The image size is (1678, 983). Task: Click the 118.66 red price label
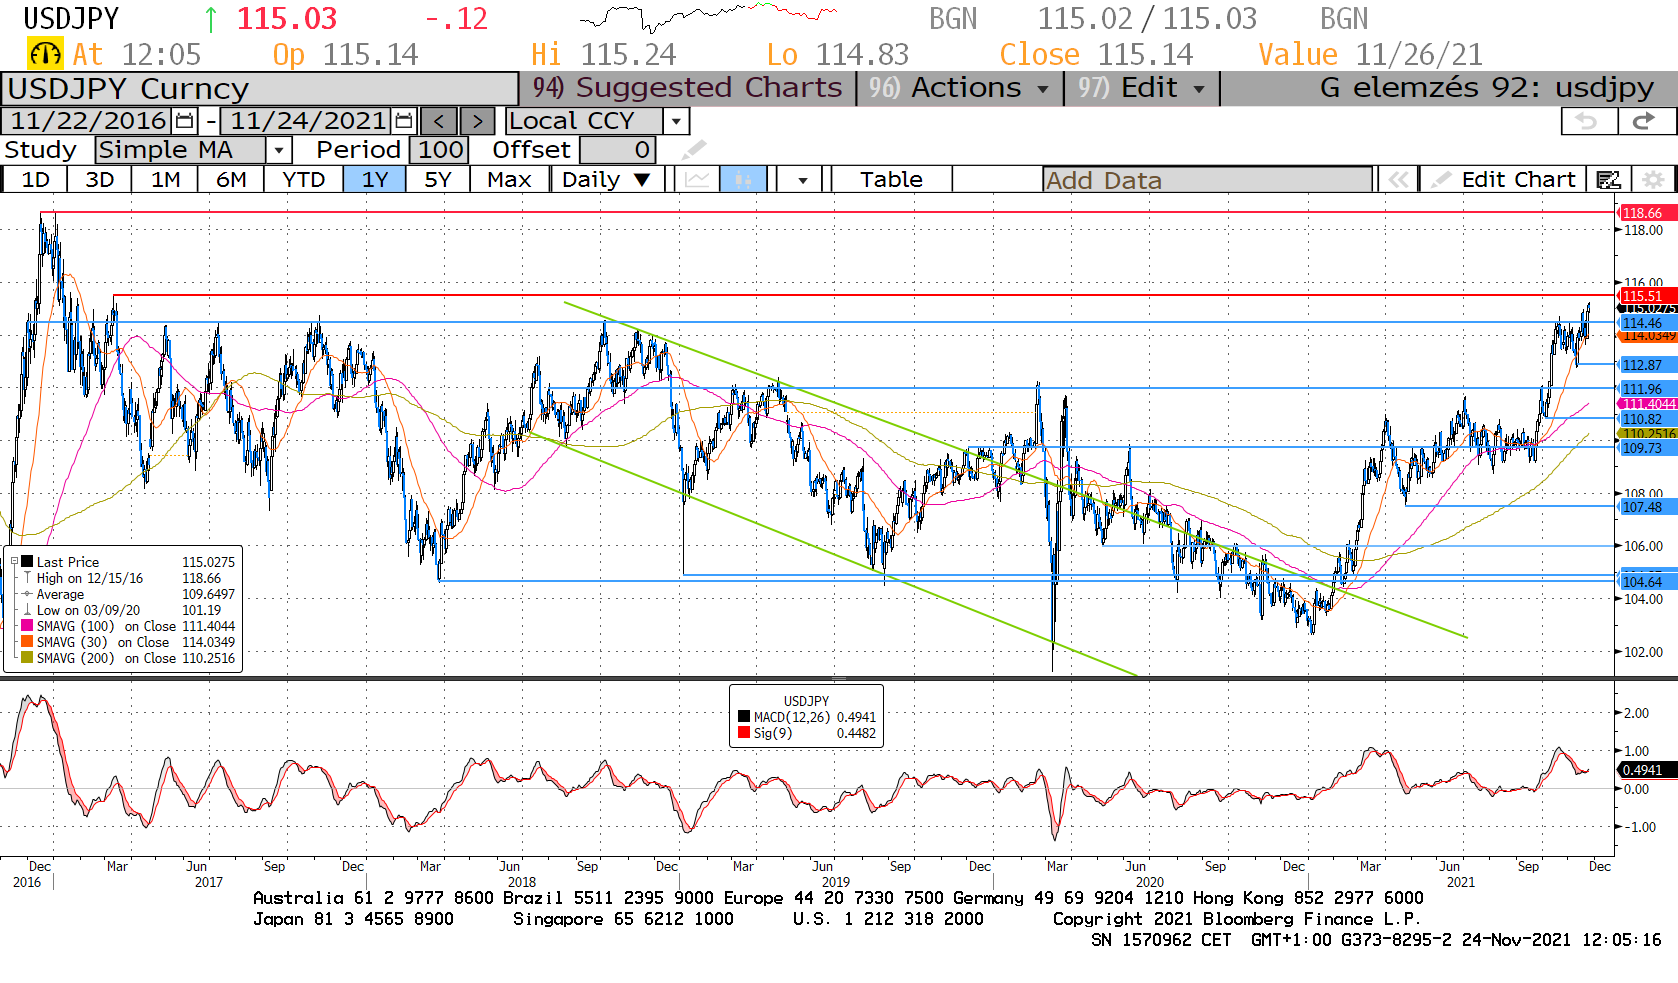(x=1645, y=213)
